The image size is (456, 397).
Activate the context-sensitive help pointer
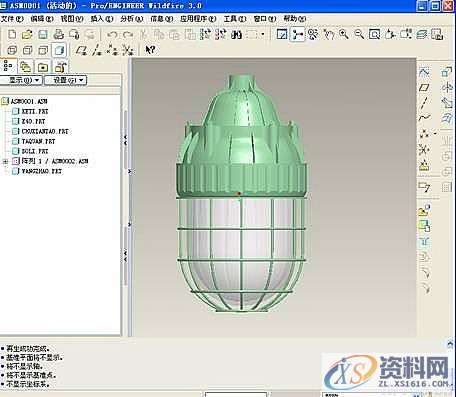(150, 50)
